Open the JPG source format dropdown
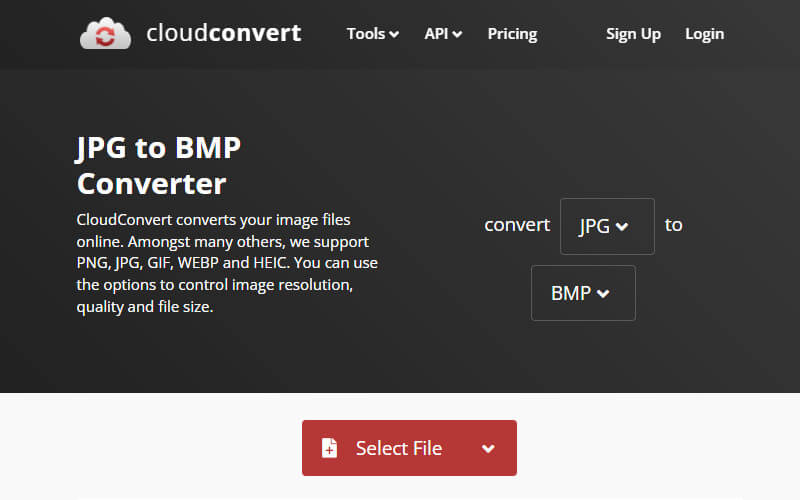Viewport: 800px width, 500px height. click(x=606, y=226)
